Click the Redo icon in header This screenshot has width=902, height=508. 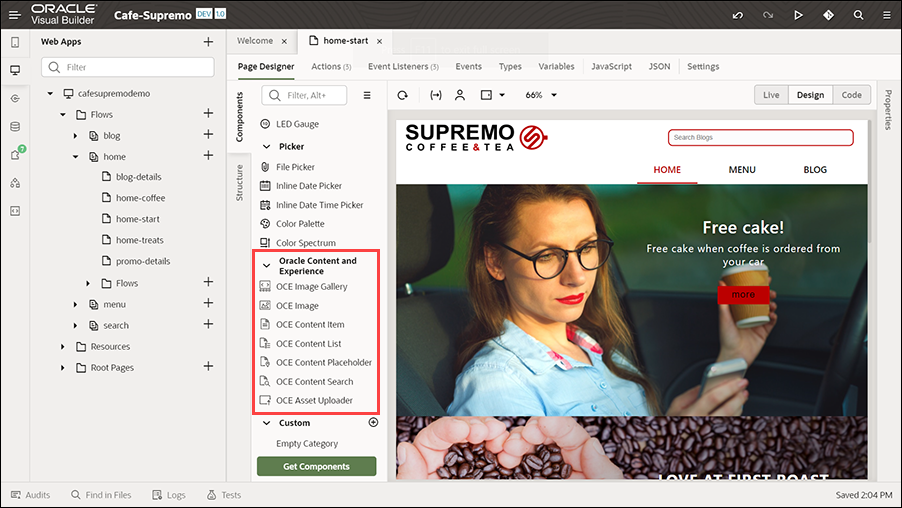click(768, 15)
